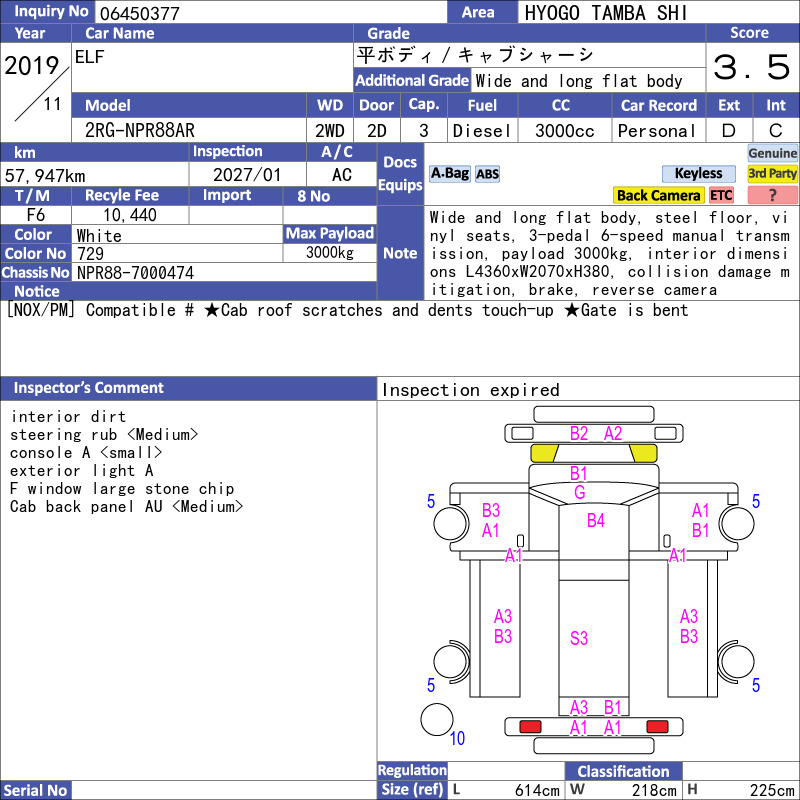Click the B2 damage mark on diagram
800x800 pixels.
(579, 434)
